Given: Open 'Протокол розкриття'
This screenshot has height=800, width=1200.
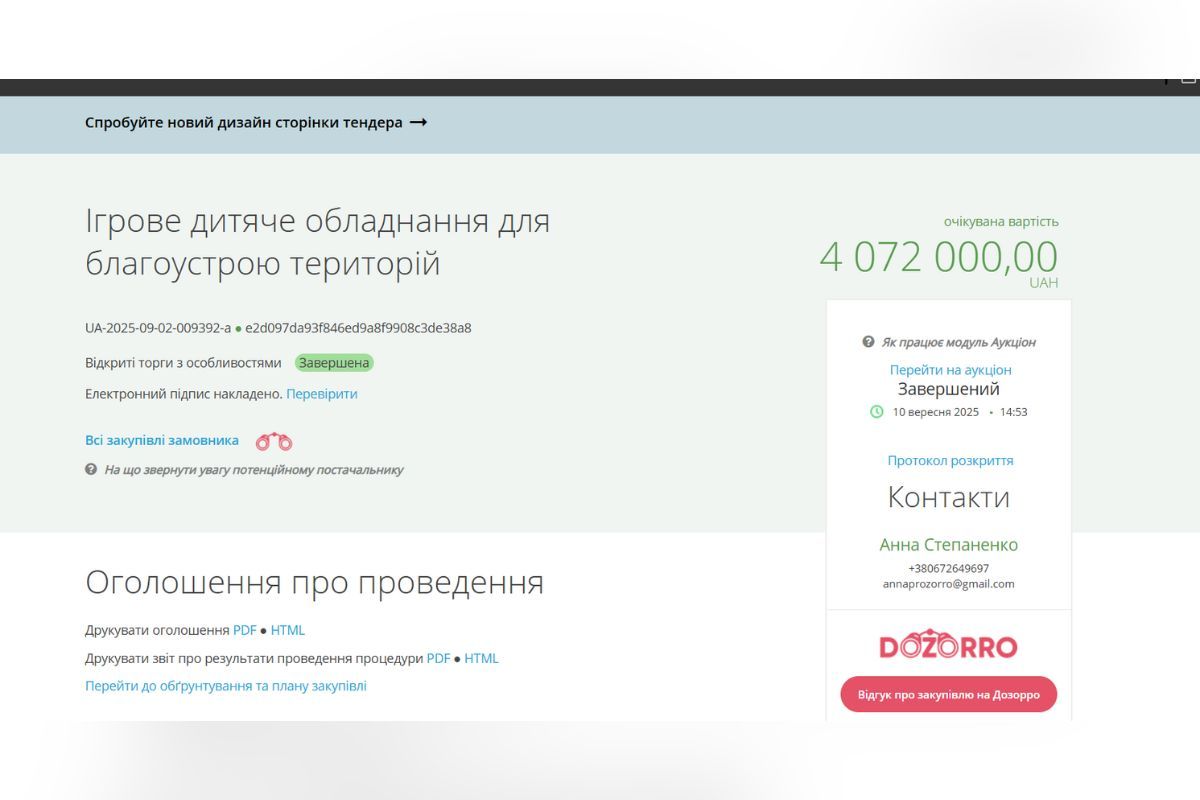Looking at the screenshot, I should [949, 460].
